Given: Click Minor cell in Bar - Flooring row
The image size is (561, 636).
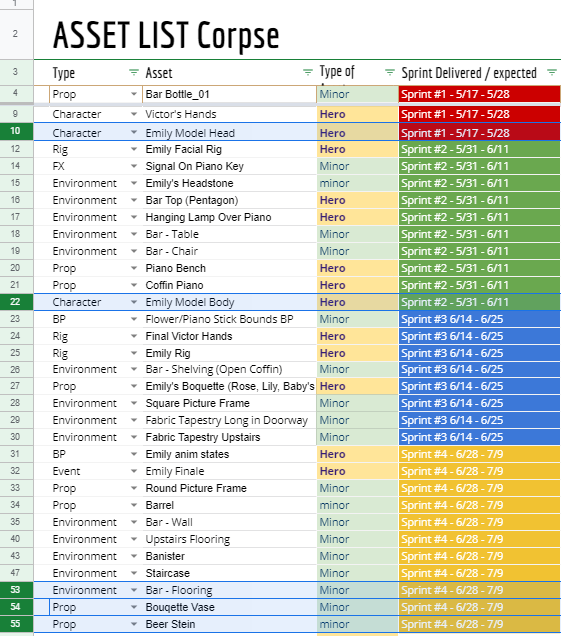Looking at the screenshot, I should coord(357,590).
